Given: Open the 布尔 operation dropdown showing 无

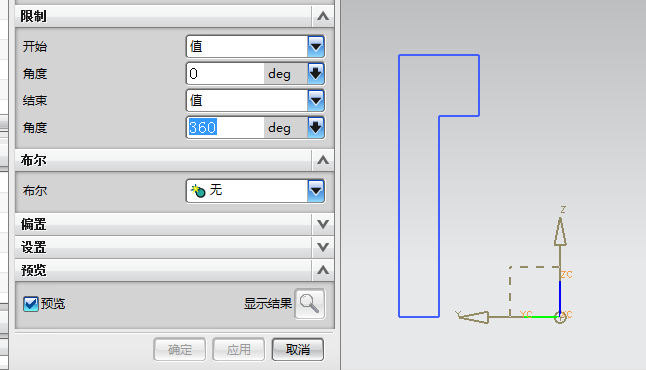Looking at the screenshot, I should [x=316, y=191].
